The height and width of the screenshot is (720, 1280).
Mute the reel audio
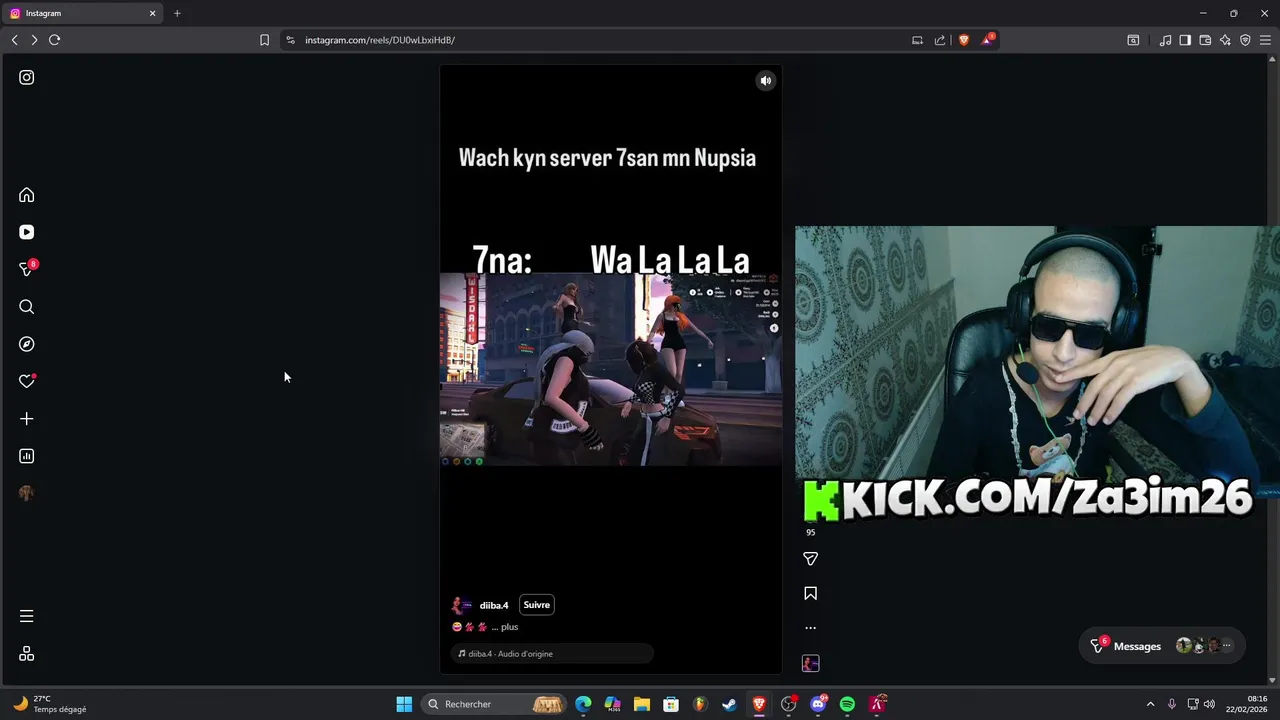coord(765,81)
